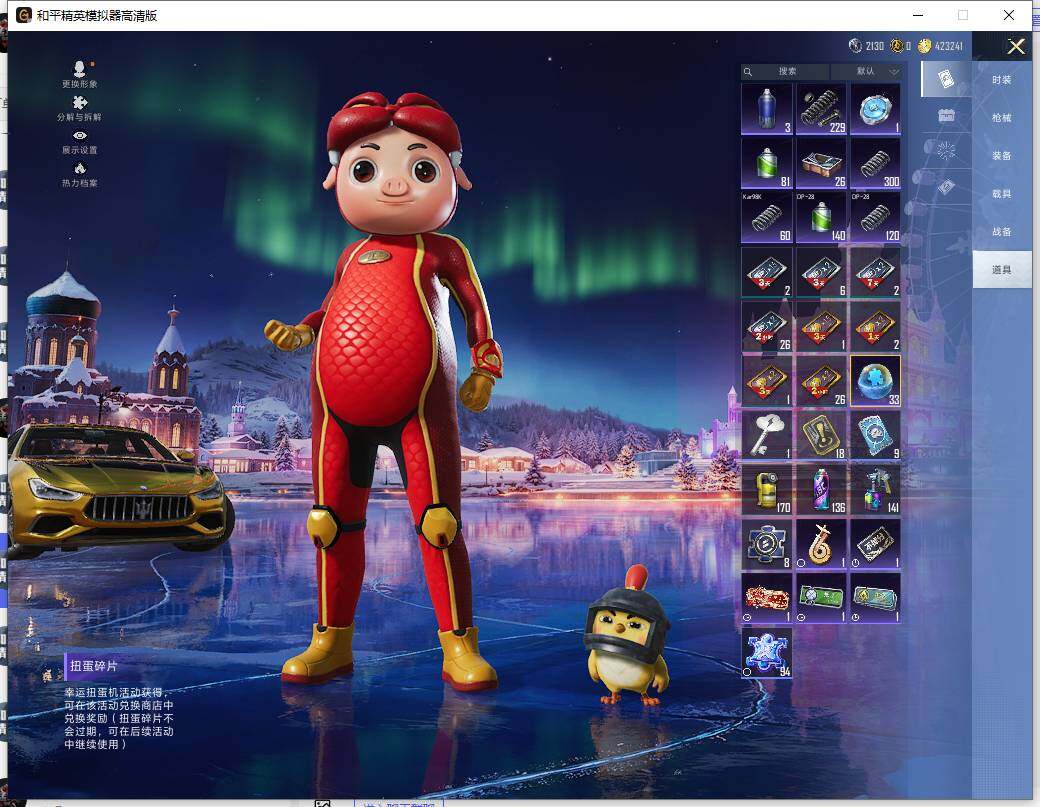Viewport: 1040px width, 807px height.
Task: Select the red sparkling item count 1
Action: 766,598
